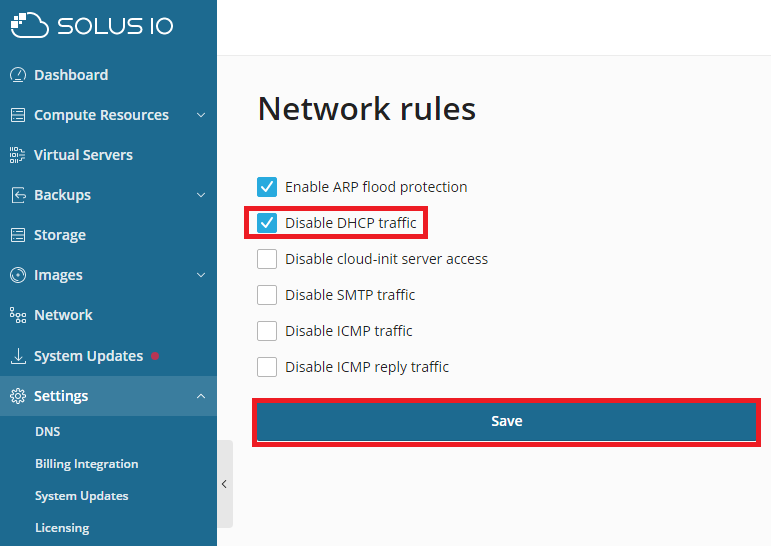The image size is (771, 546).
Task: Click the System Updates download icon
Action: tap(18, 356)
